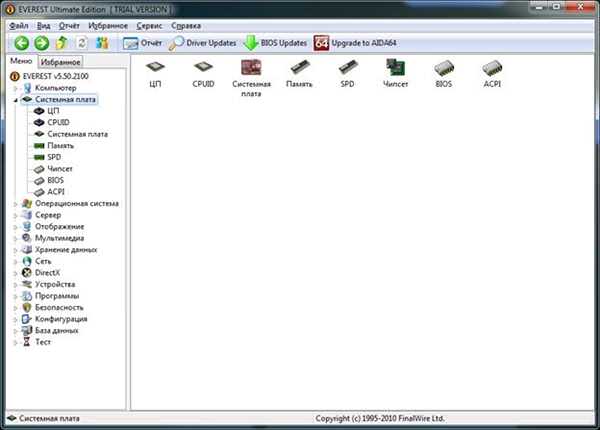The width and height of the screenshot is (600, 430).
Task: Open the SPD icon in main pane
Action: click(x=347, y=74)
